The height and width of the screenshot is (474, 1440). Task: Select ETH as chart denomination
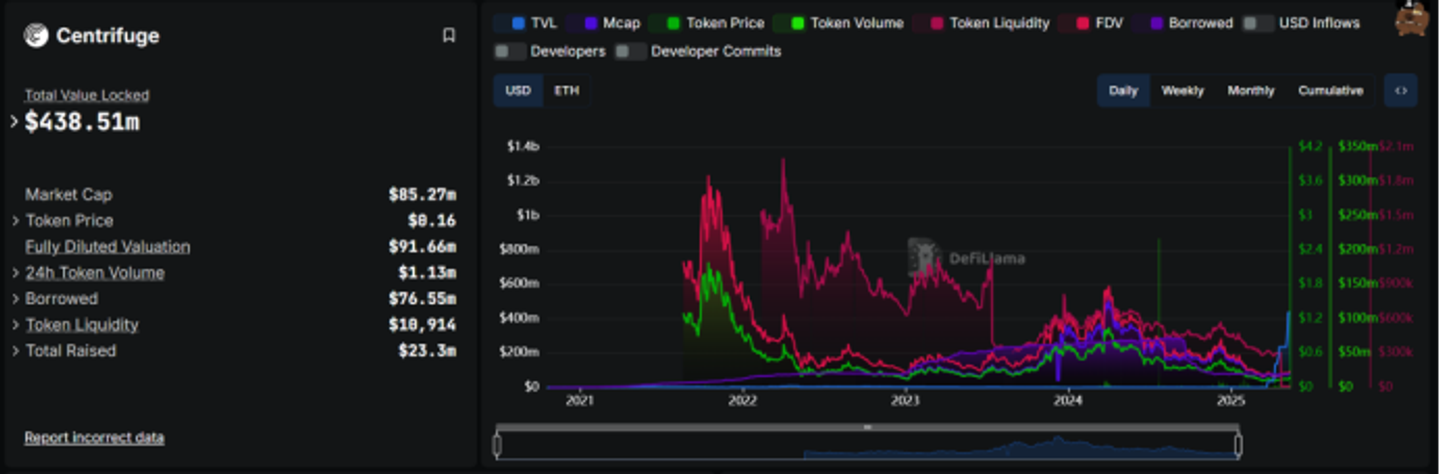click(566, 90)
